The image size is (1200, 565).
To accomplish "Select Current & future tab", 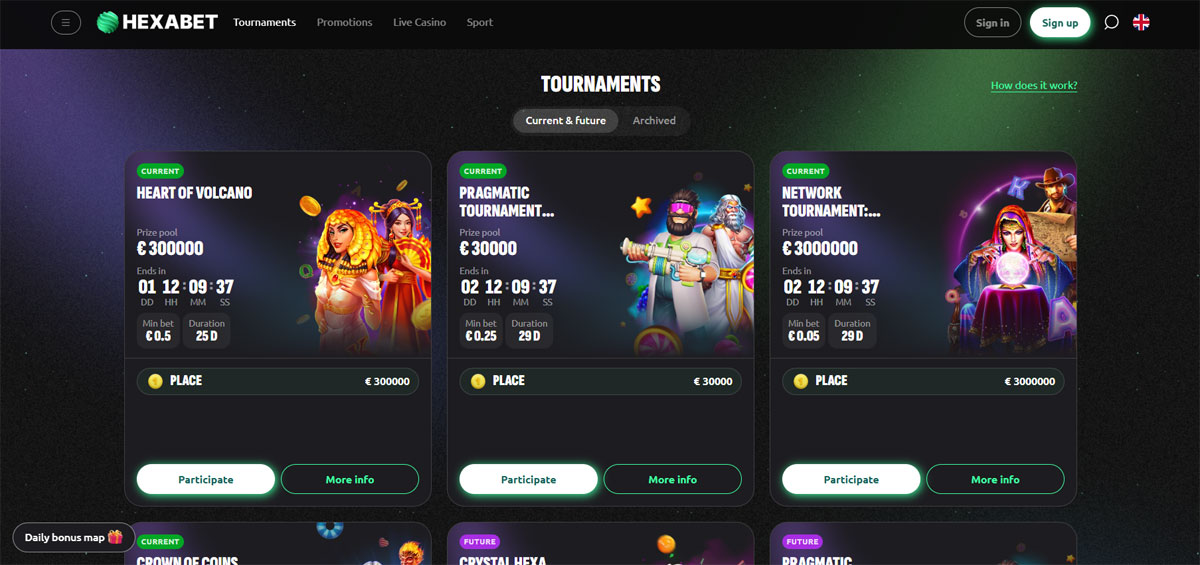I will 566,120.
